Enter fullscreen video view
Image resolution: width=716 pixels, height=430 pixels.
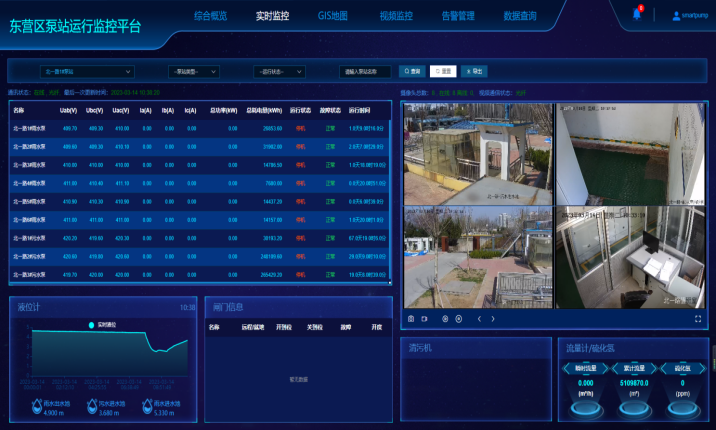tap(698, 319)
